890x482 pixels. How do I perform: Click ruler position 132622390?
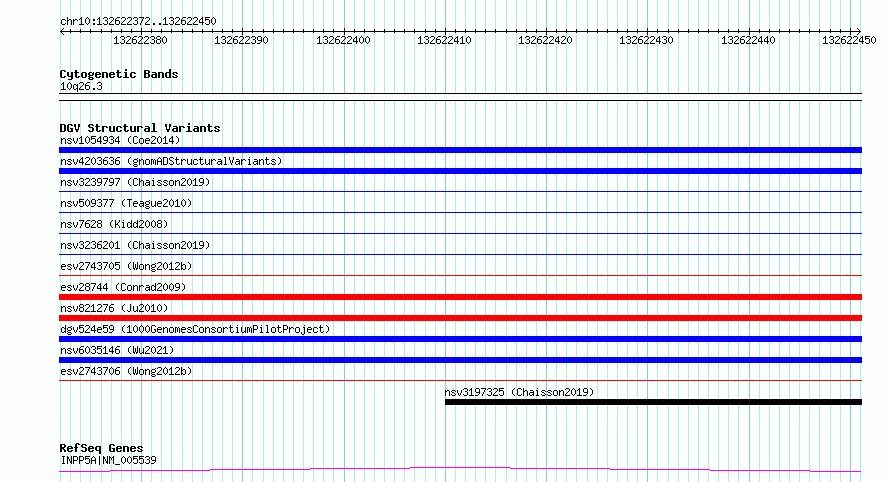click(x=241, y=40)
